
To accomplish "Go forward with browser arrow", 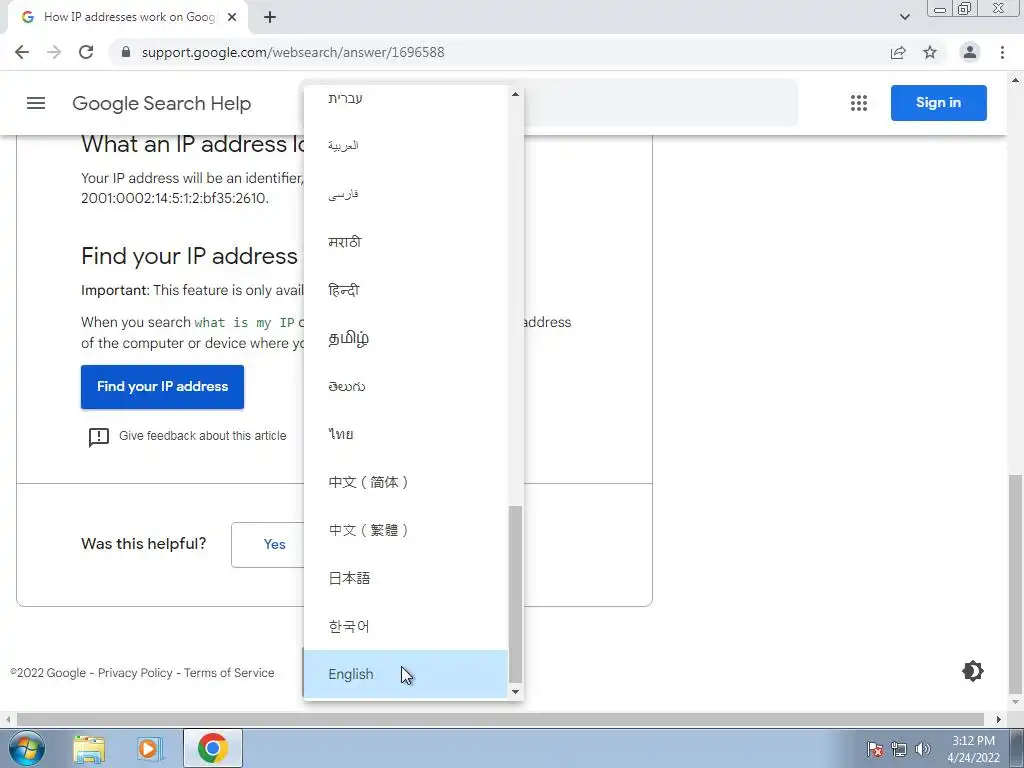I will coord(54,52).
